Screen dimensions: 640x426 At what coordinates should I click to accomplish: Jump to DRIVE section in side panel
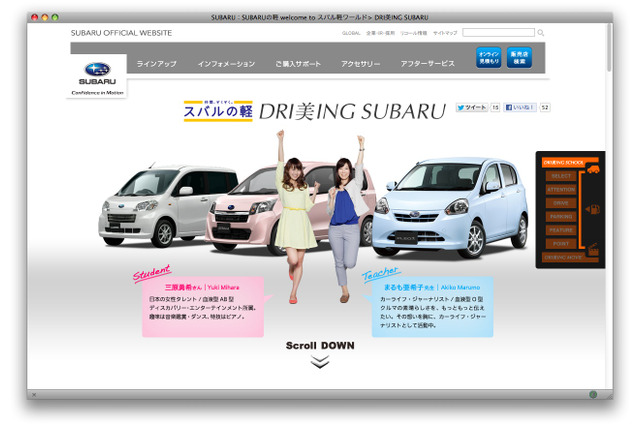(x=561, y=203)
